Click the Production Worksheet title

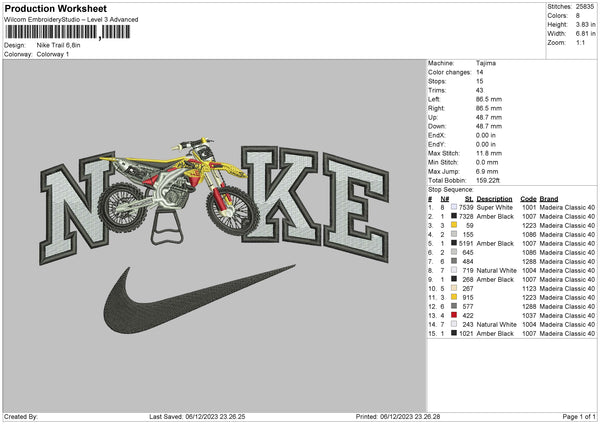tap(55, 8)
